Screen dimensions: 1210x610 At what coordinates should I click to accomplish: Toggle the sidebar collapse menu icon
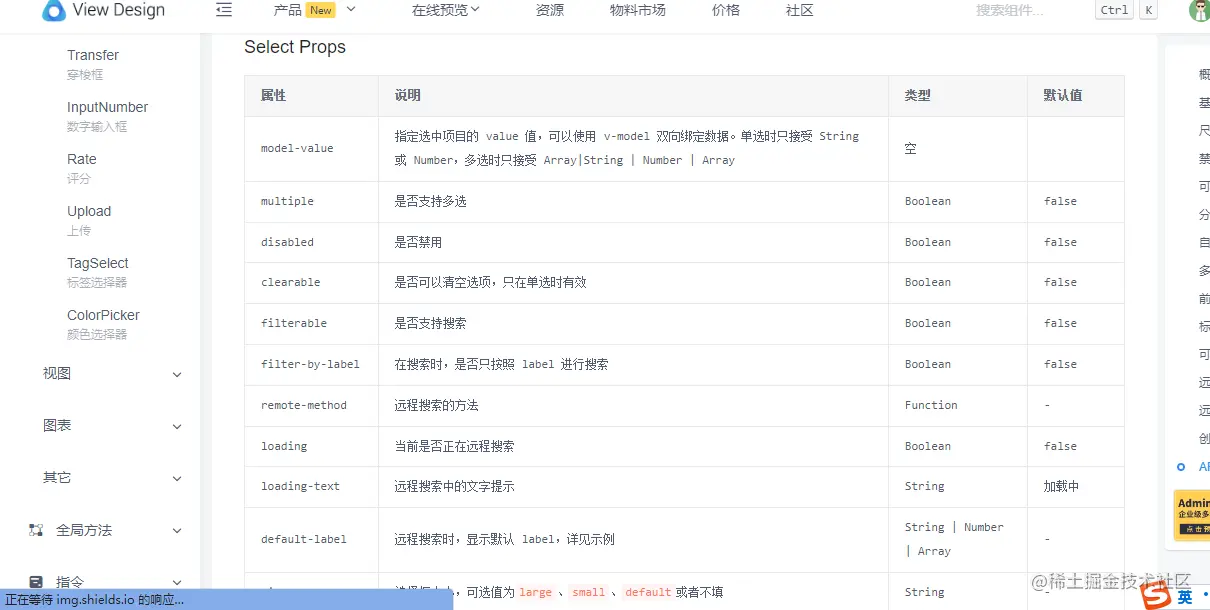(224, 10)
